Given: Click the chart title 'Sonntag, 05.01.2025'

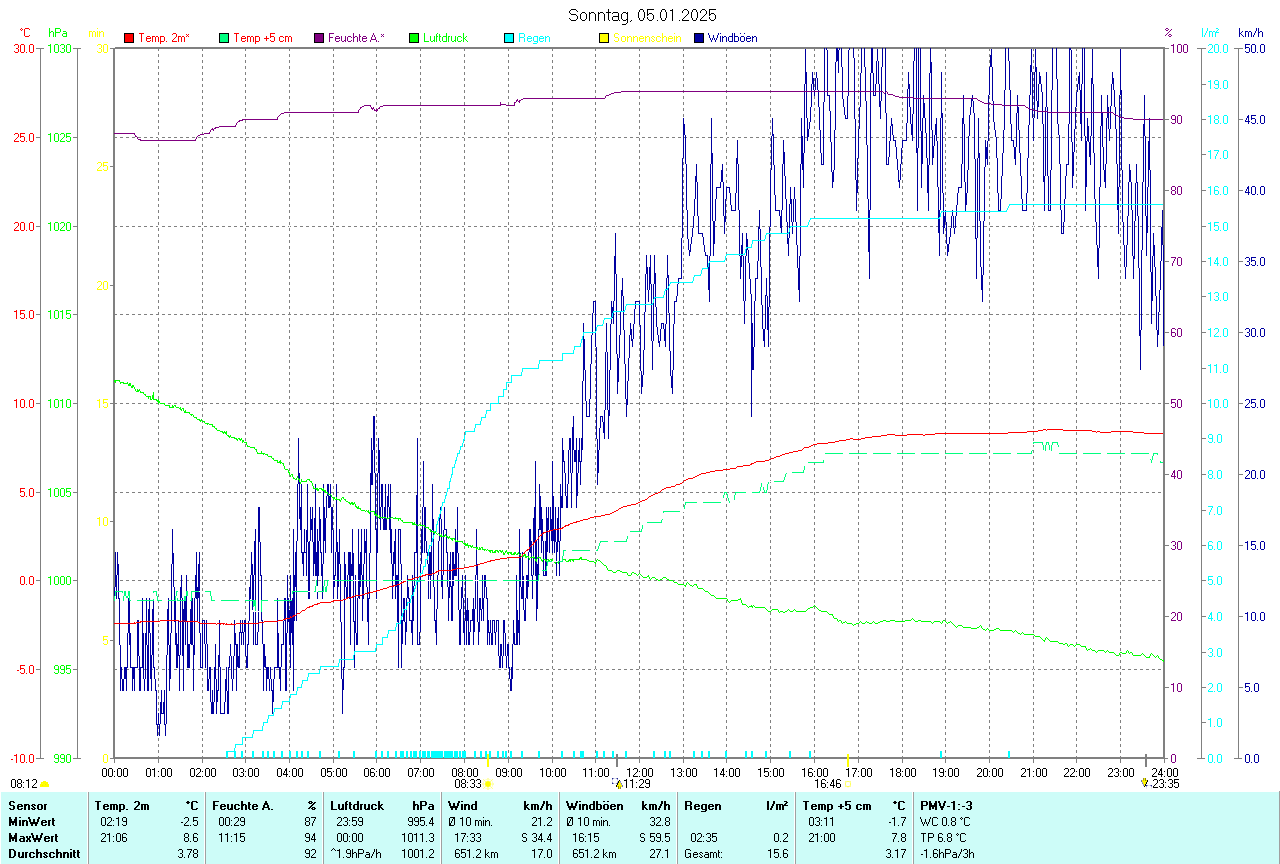Looking at the screenshot, I should point(642,15).
